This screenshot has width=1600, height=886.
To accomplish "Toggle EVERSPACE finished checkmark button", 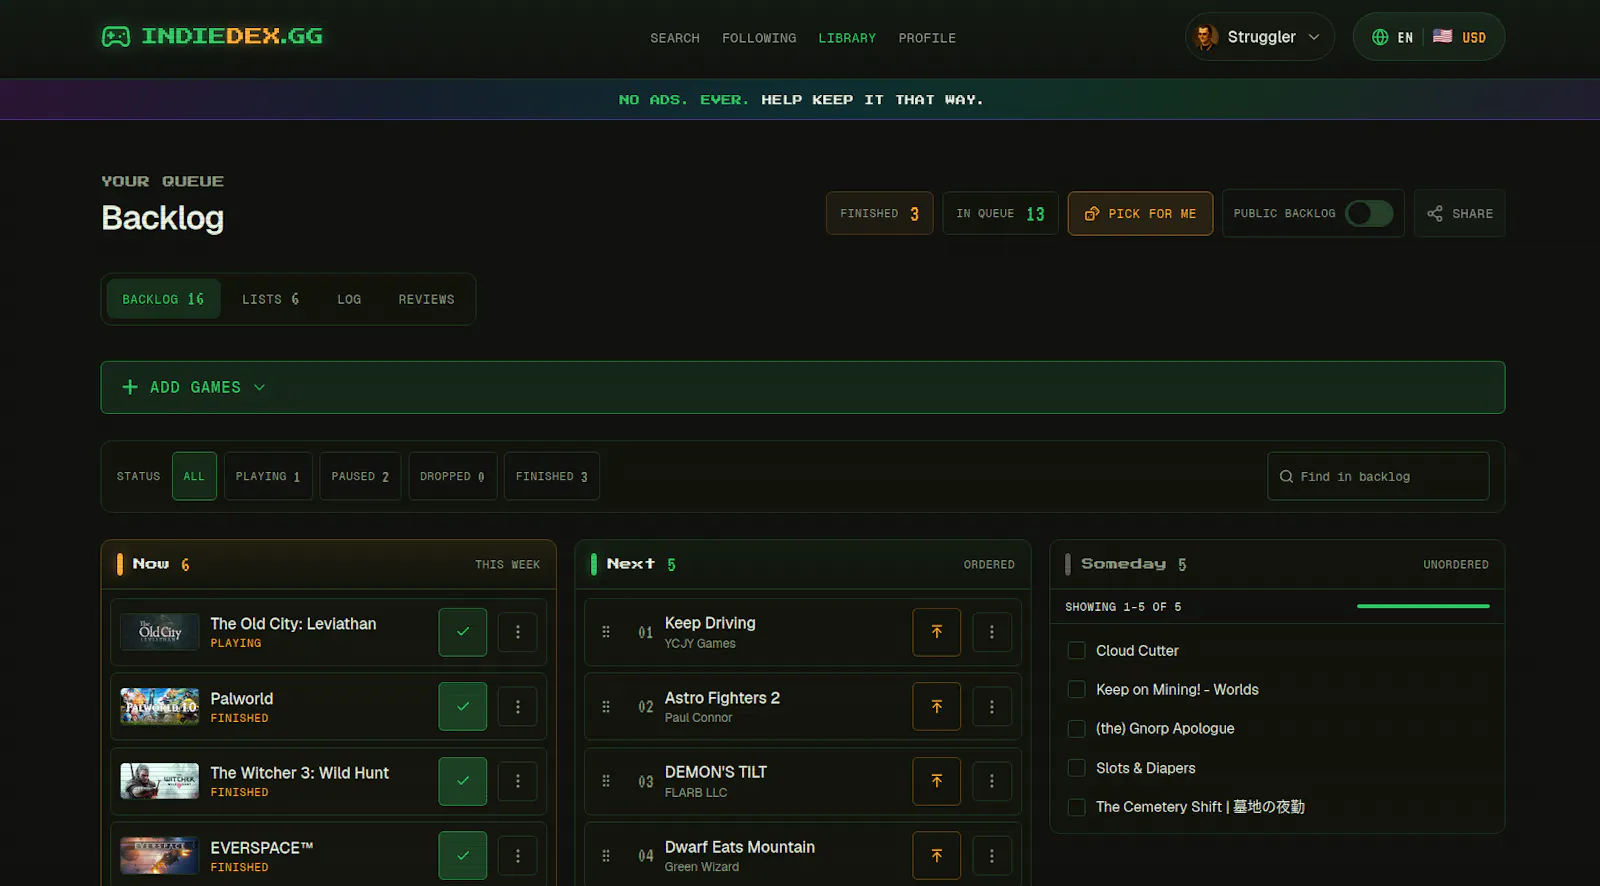I will pyautogui.click(x=463, y=856).
